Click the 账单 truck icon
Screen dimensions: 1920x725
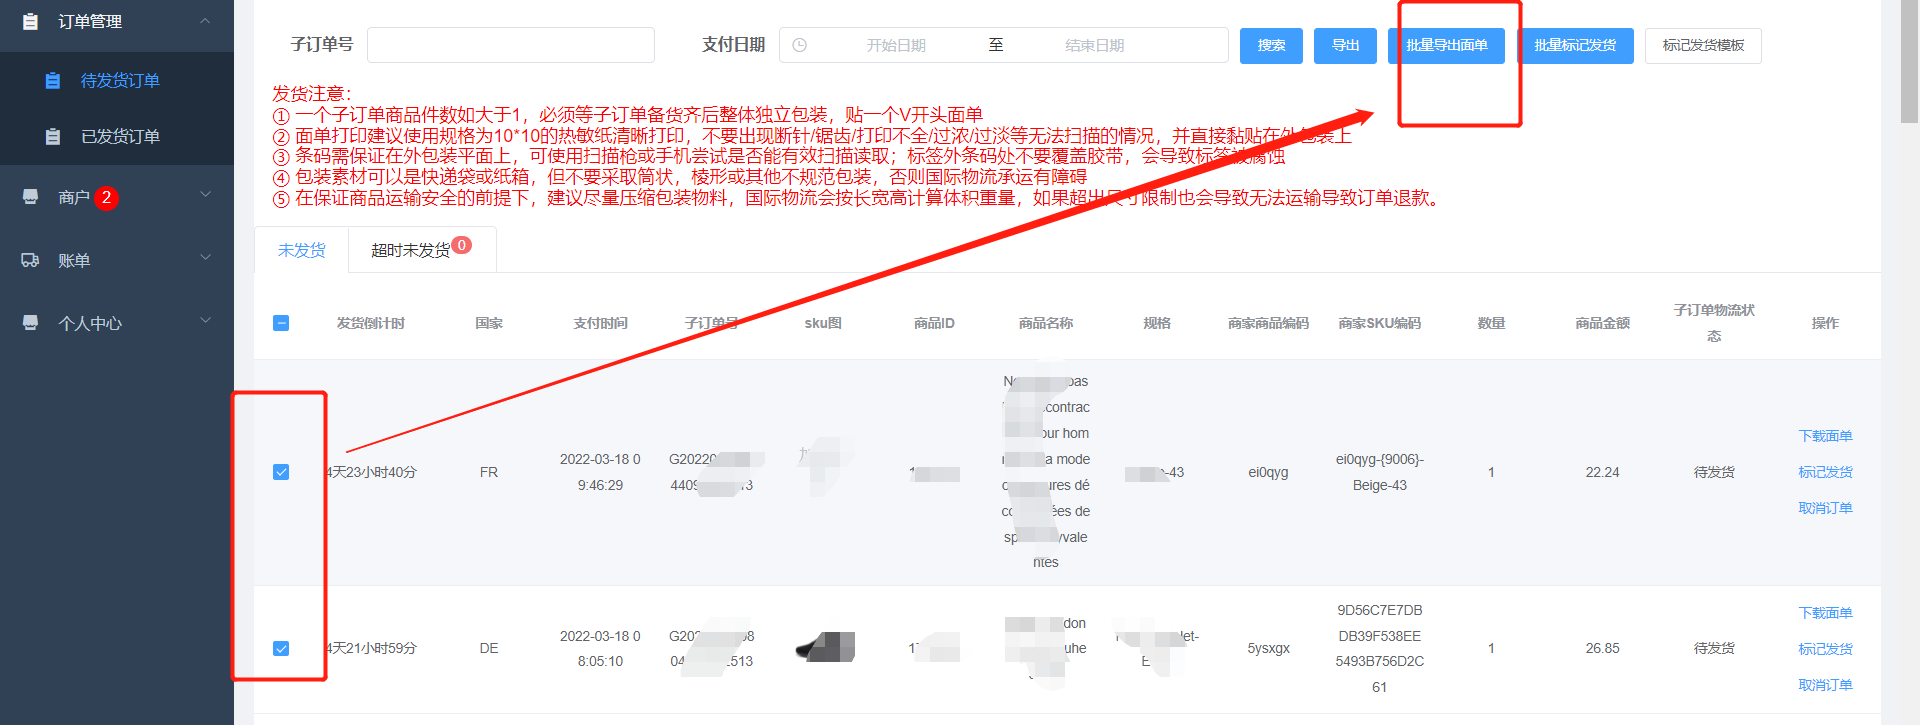(x=30, y=260)
